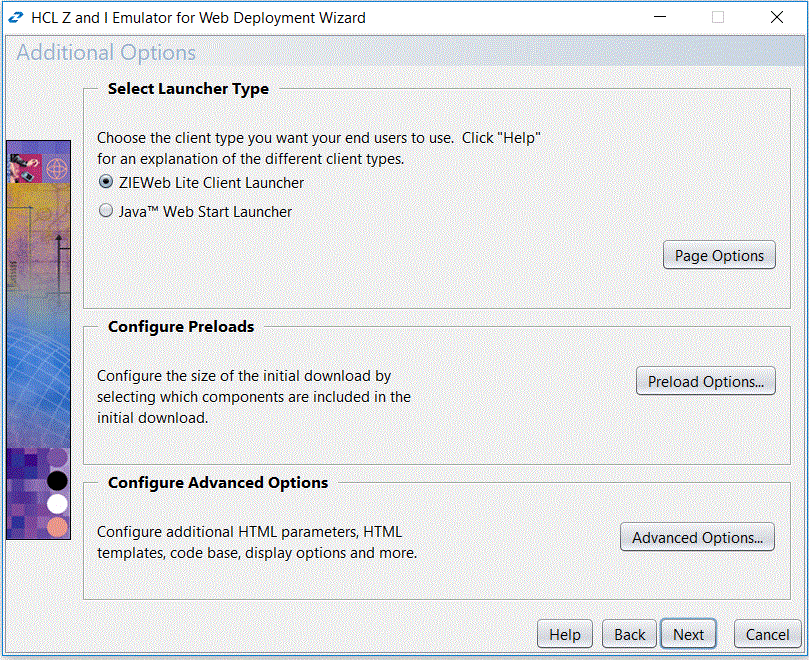Open the Preload Options dialog

tap(705, 381)
